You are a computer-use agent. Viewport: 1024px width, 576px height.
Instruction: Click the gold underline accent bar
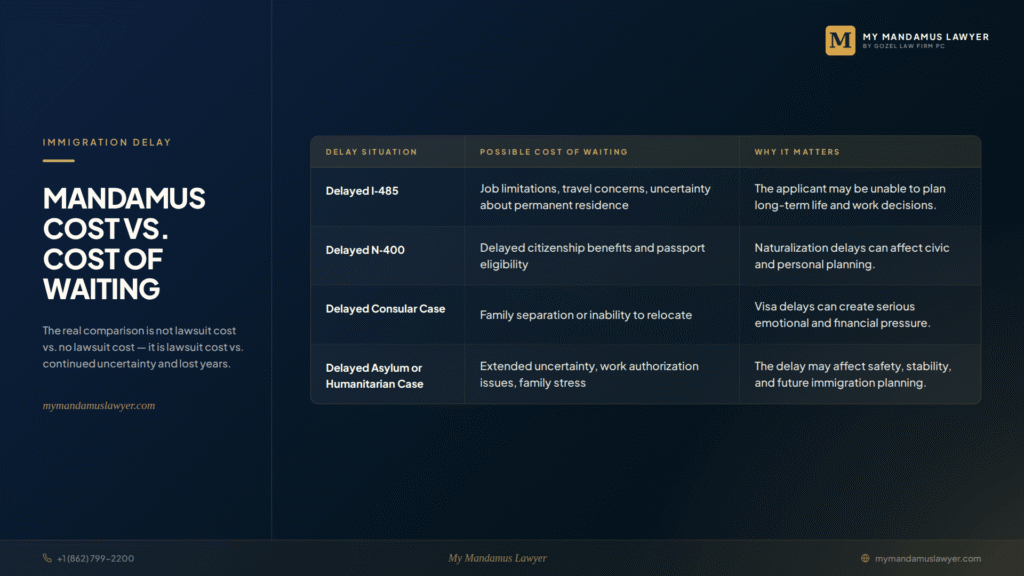click(x=59, y=161)
